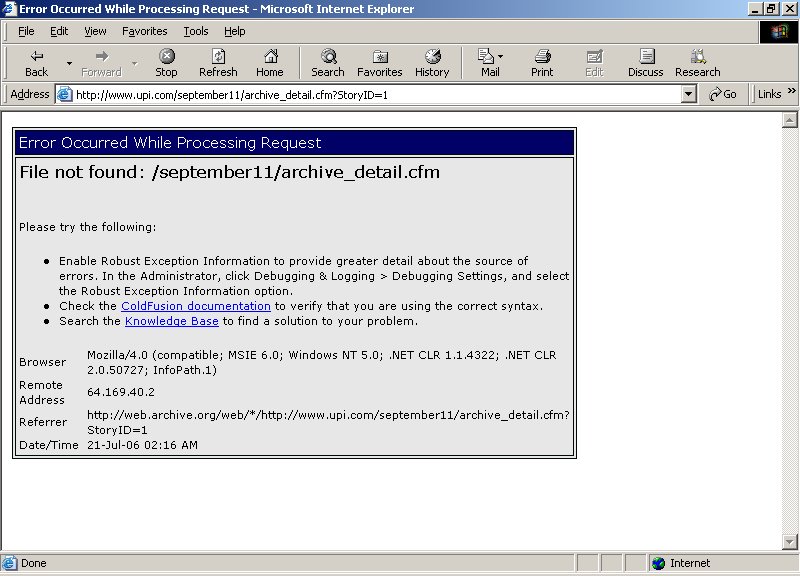Expand the address bar dropdown
This screenshot has width=800, height=576.
[x=689, y=94]
